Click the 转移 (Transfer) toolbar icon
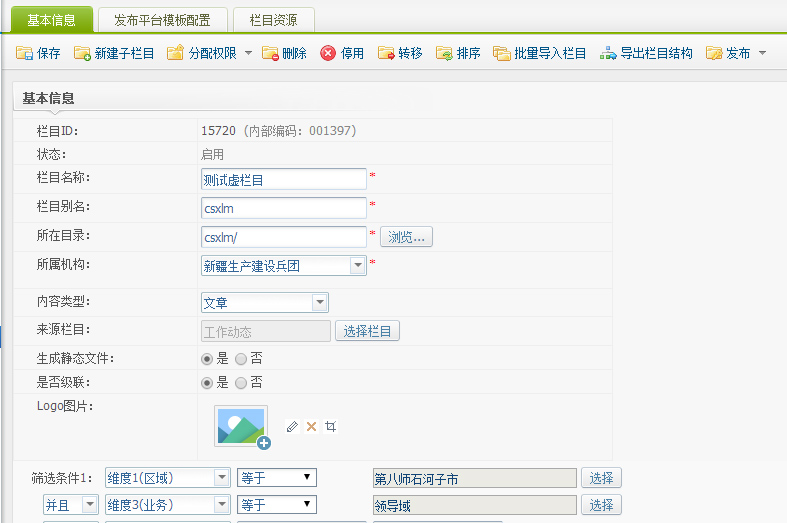 (x=386, y=53)
